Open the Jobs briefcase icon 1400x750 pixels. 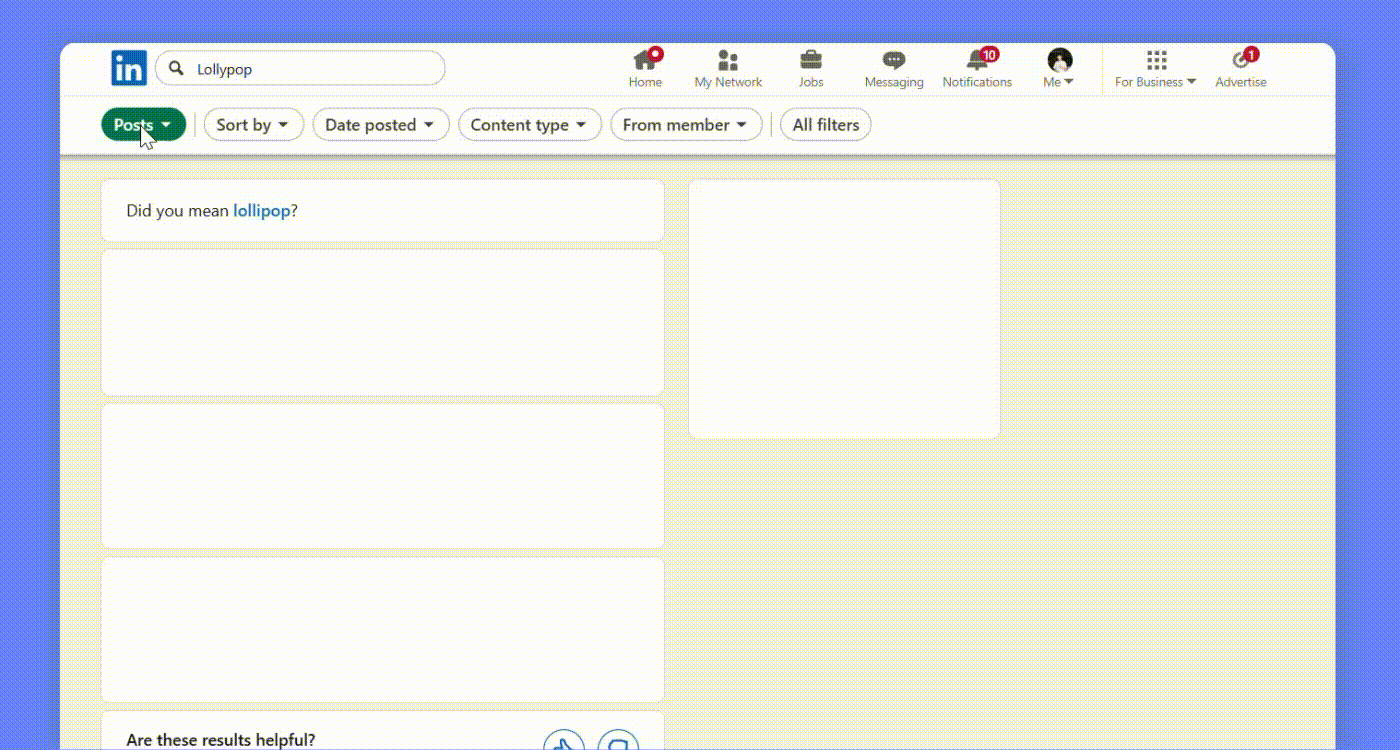[811, 61]
